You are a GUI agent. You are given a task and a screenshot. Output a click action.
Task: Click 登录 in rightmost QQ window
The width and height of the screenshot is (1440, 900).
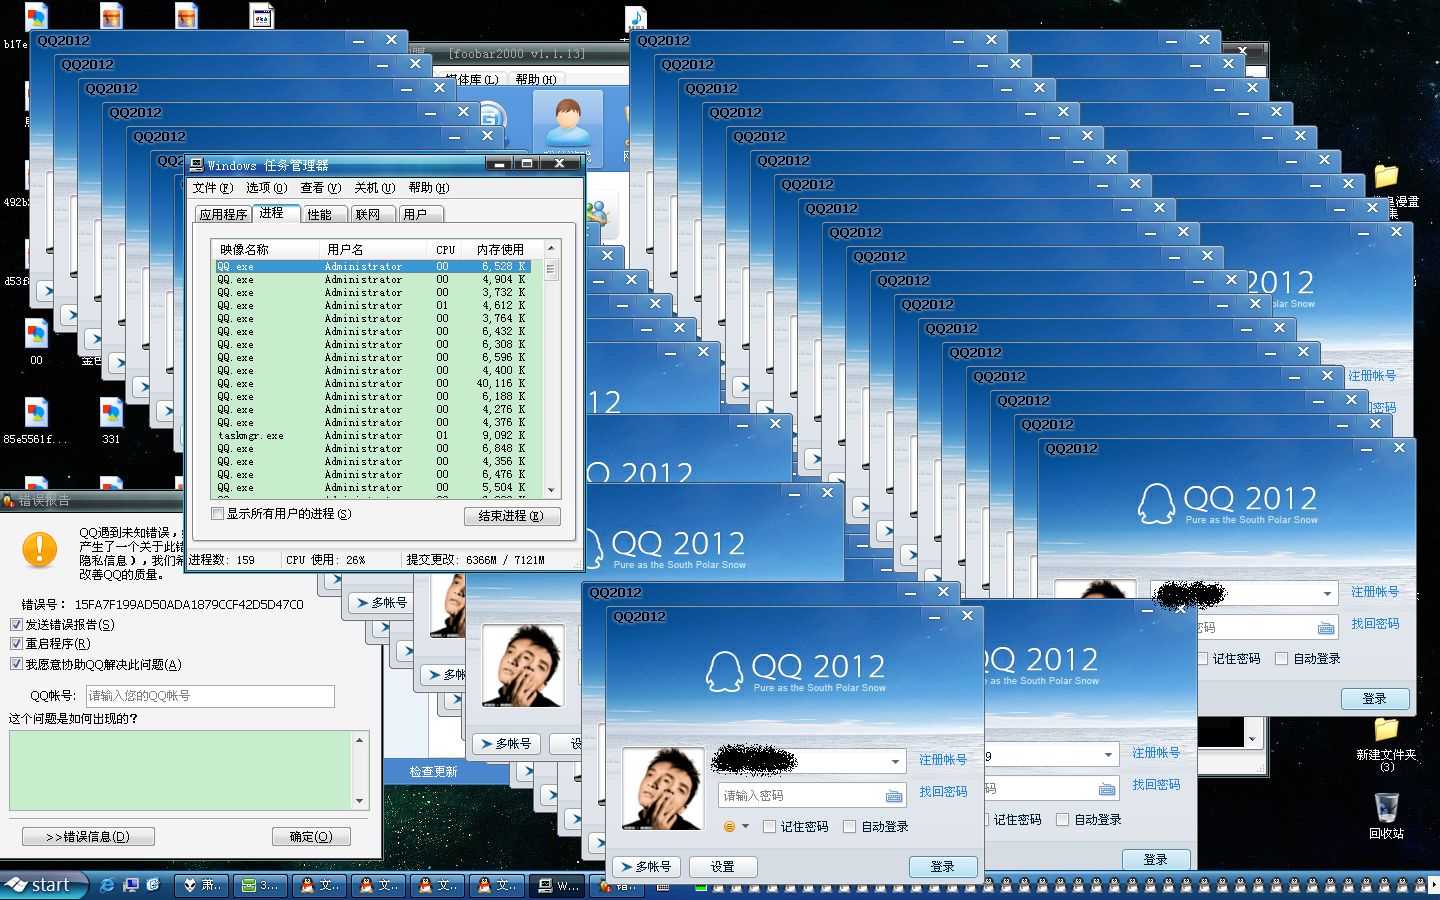coord(1375,698)
